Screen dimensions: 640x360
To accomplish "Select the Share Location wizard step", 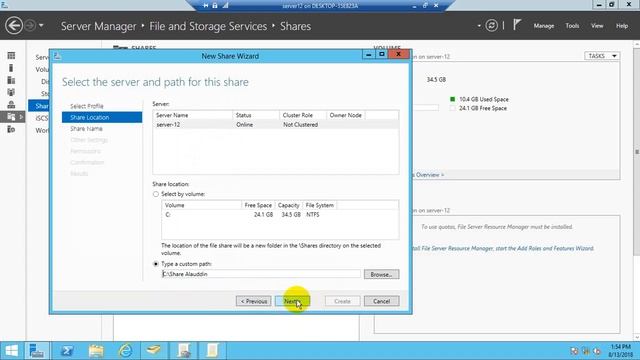I will click(x=102, y=117).
